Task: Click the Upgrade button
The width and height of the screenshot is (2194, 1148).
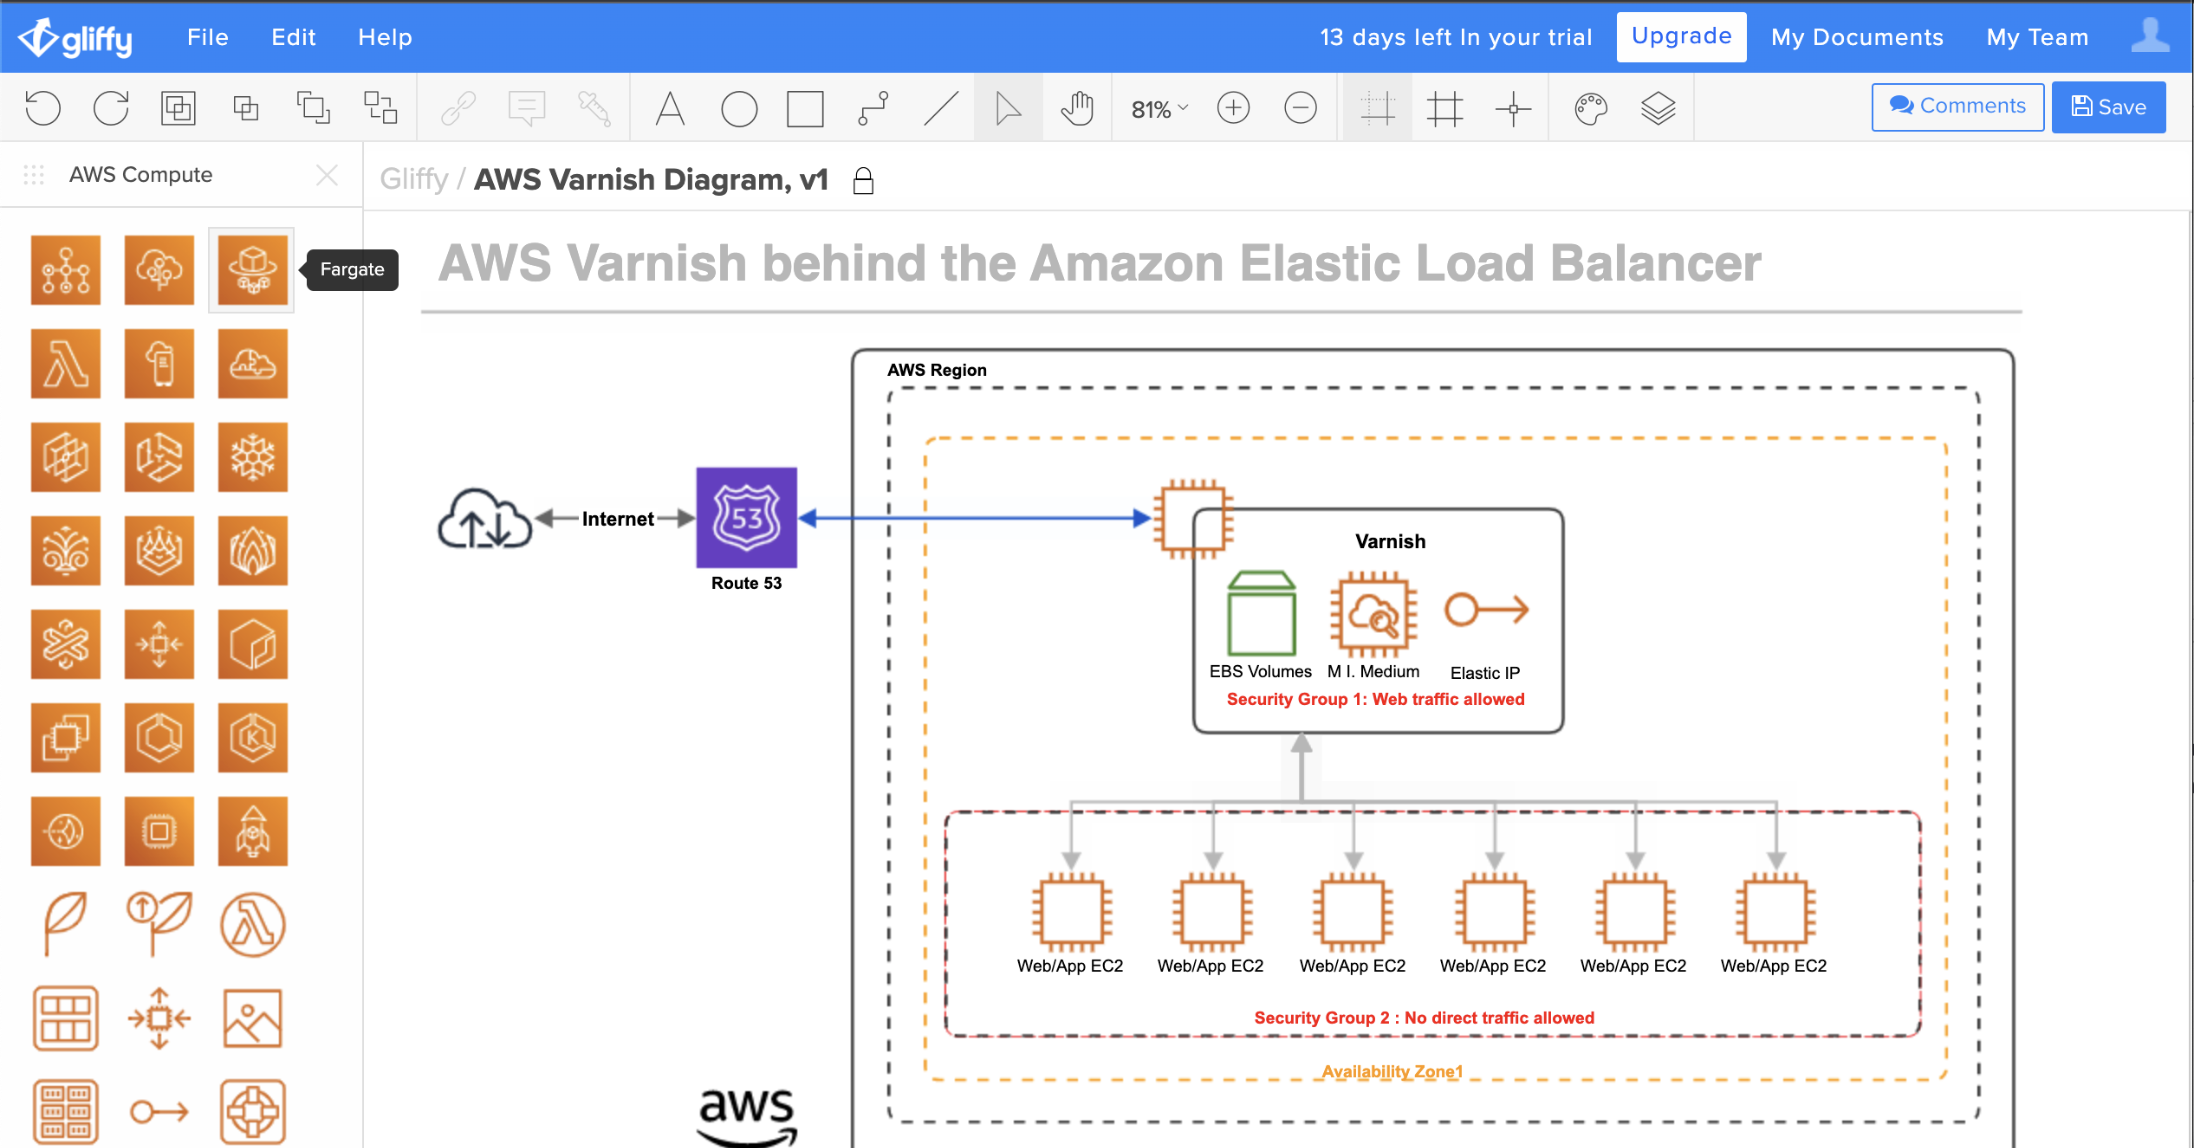Action: tap(1681, 37)
